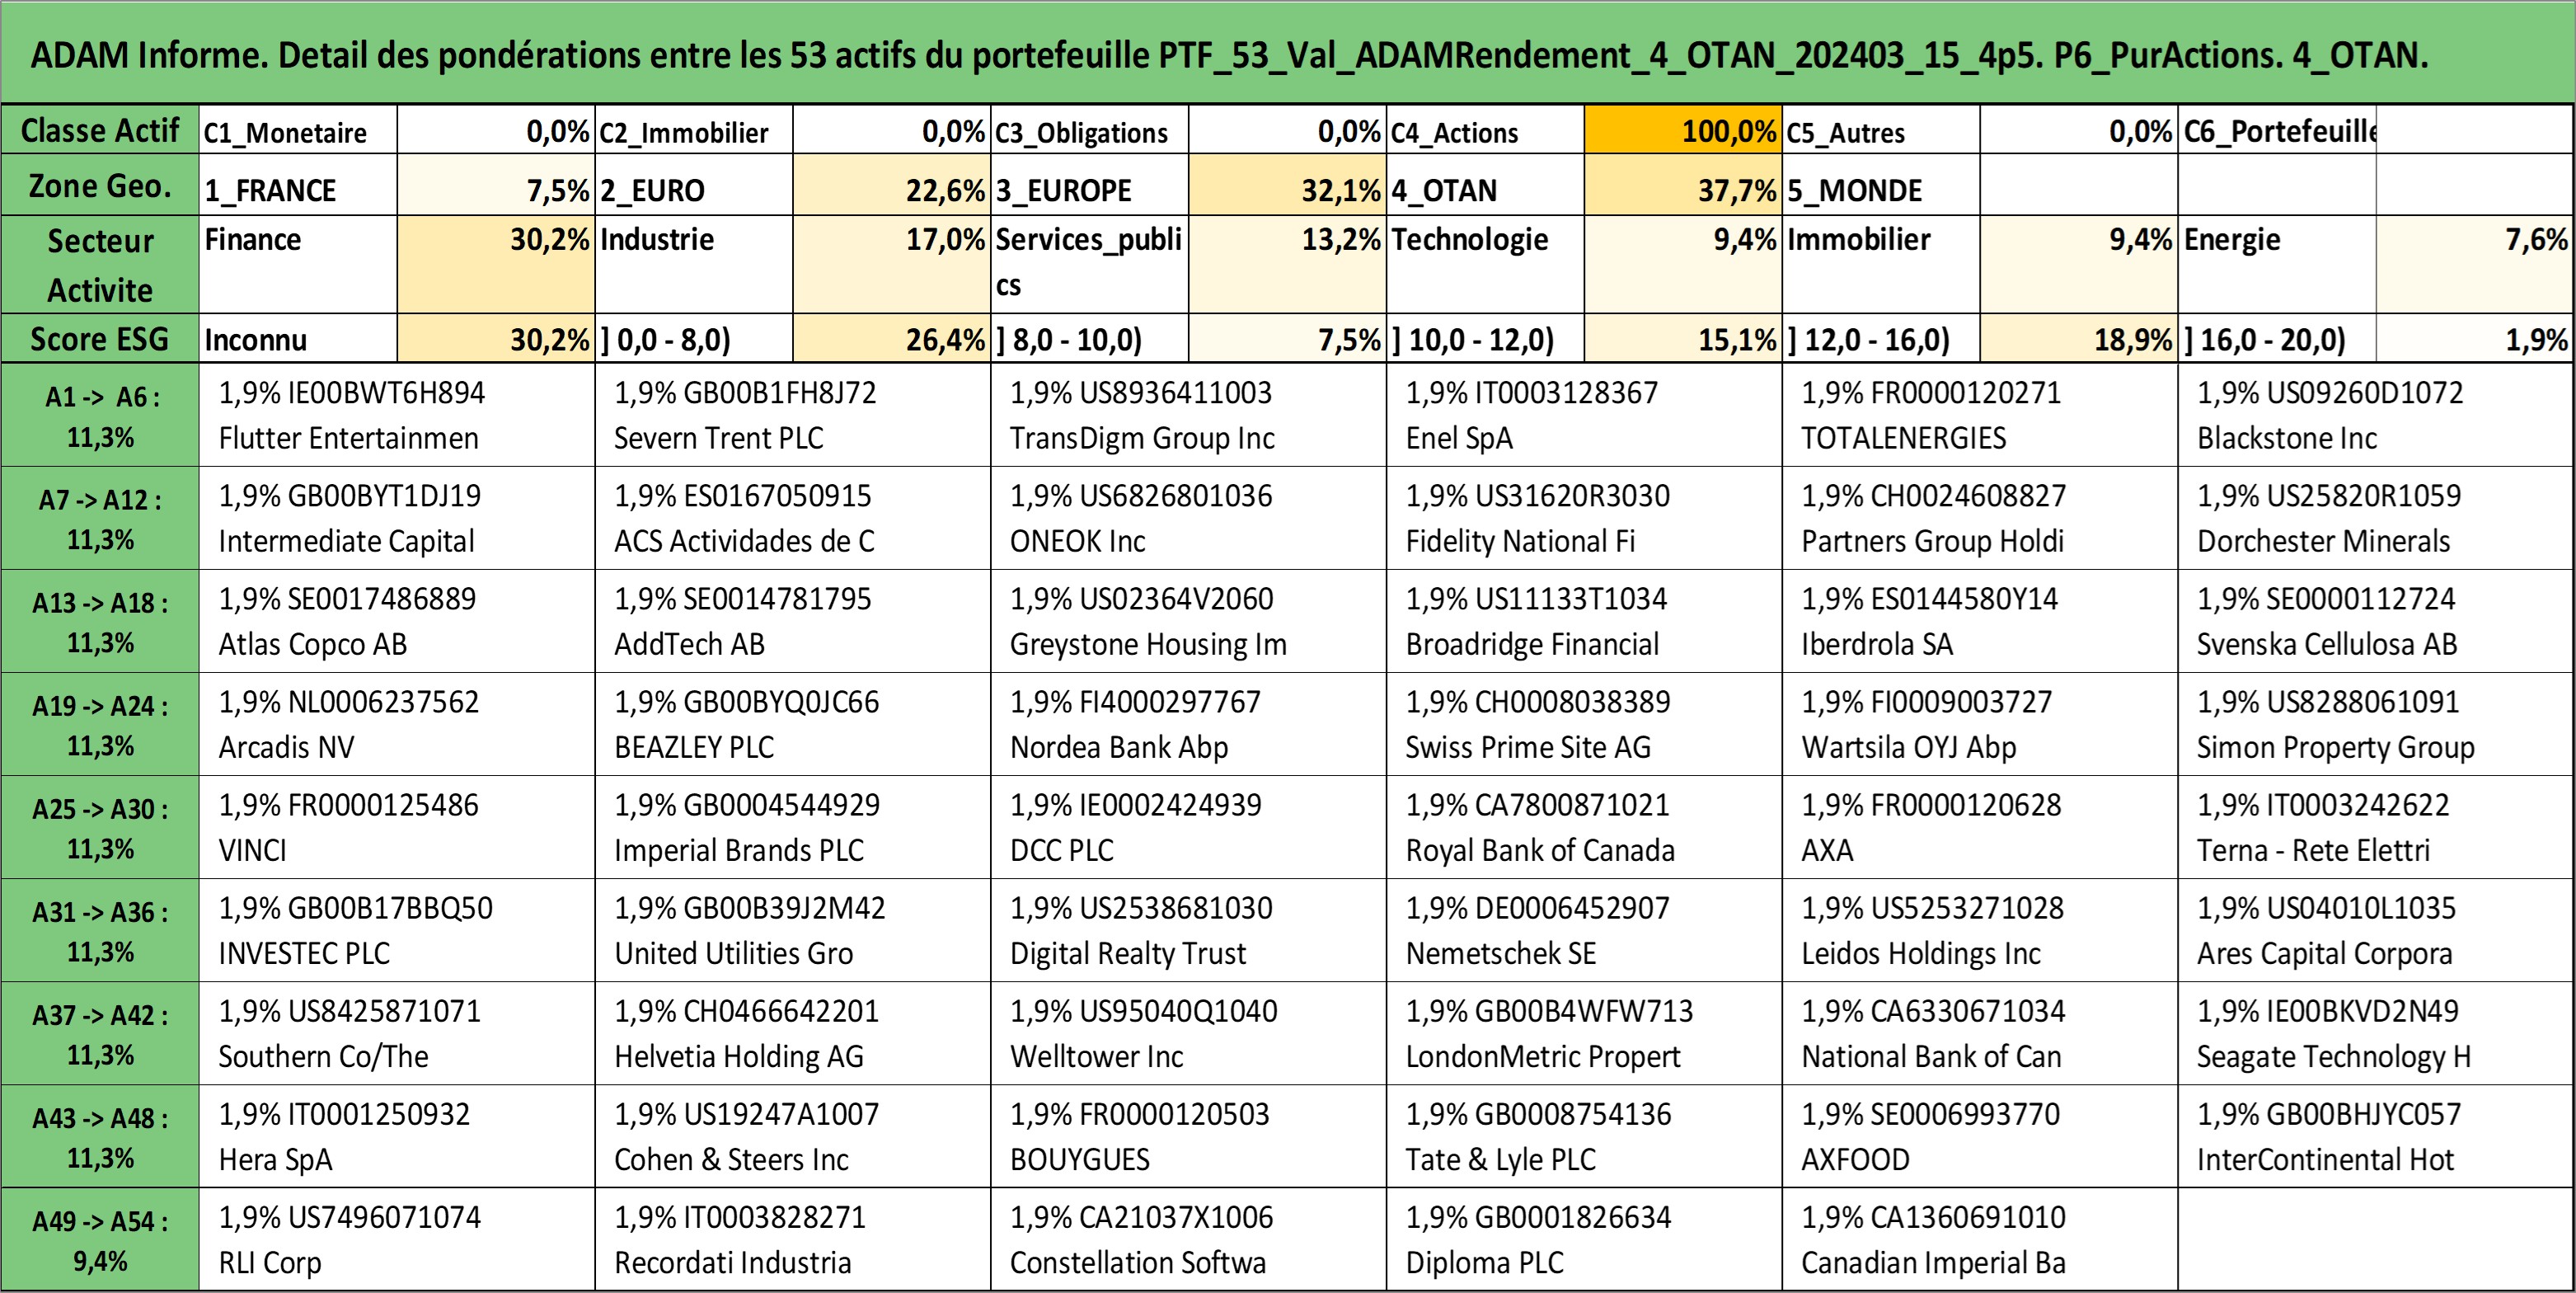Select the C4_Actions cell

point(1486,131)
